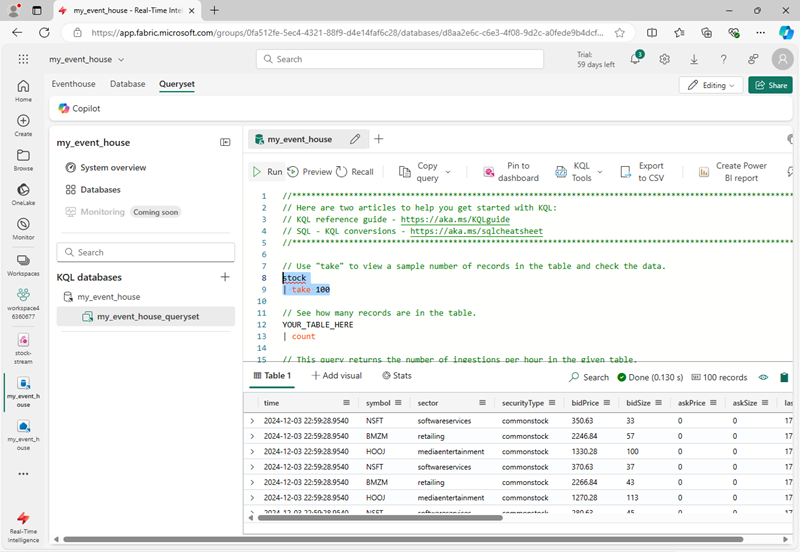Click the Fabric top Search box
The height and width of the screenshot is (552, 800).
point(400,59)
